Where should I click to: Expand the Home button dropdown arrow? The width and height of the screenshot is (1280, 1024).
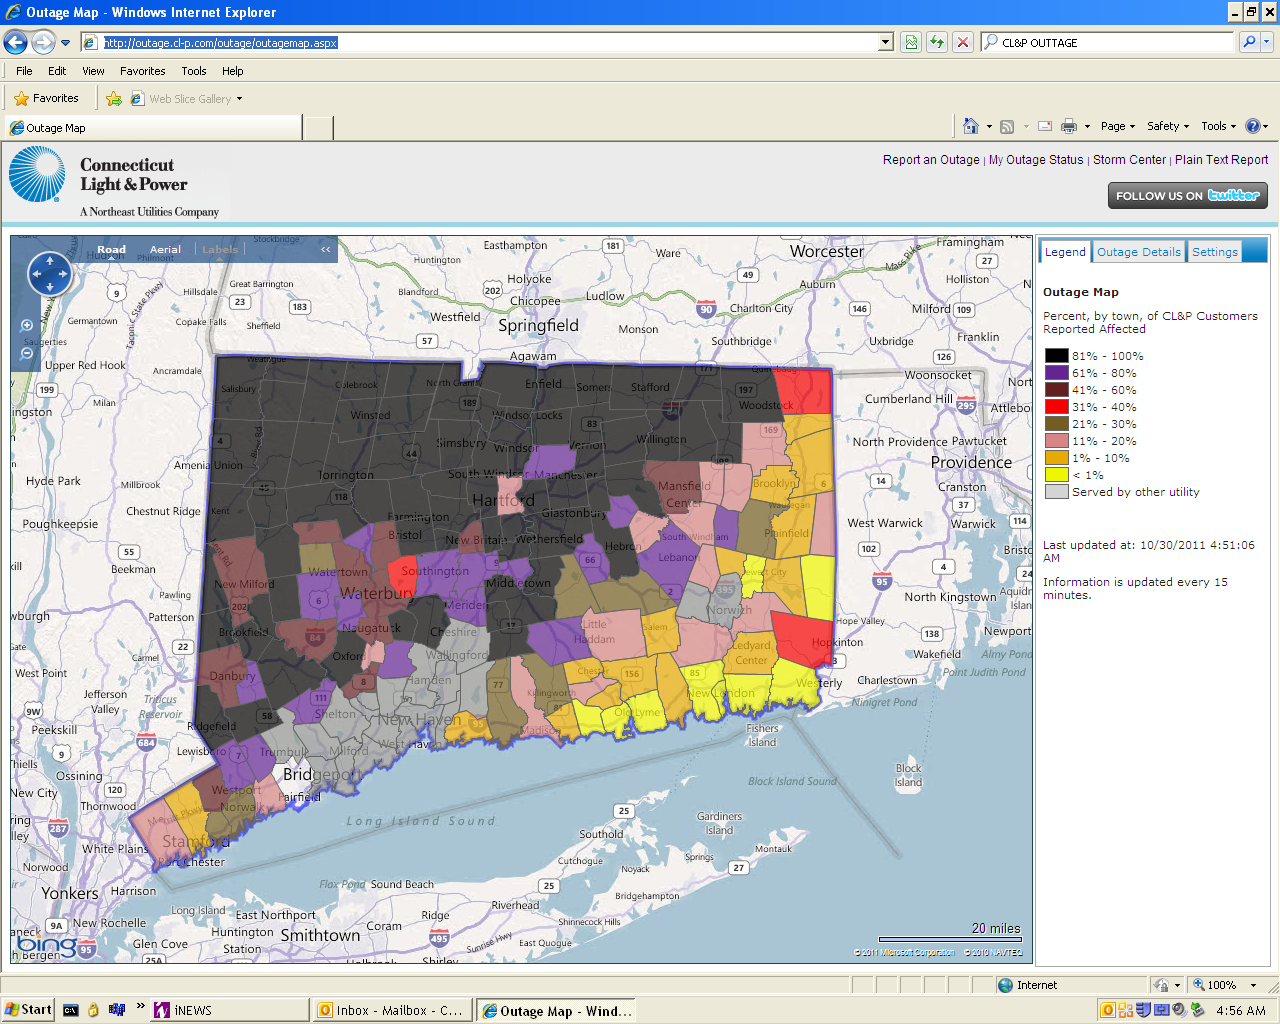click(x=989, y=127)
